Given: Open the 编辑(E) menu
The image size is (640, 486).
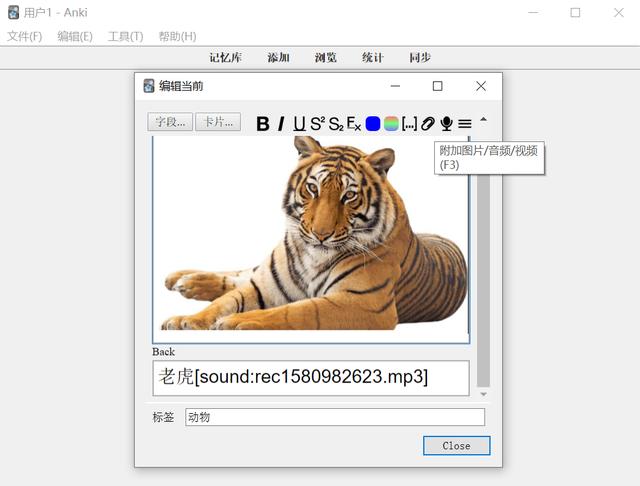Looking at the screenshot, I should tap(75, 36).
